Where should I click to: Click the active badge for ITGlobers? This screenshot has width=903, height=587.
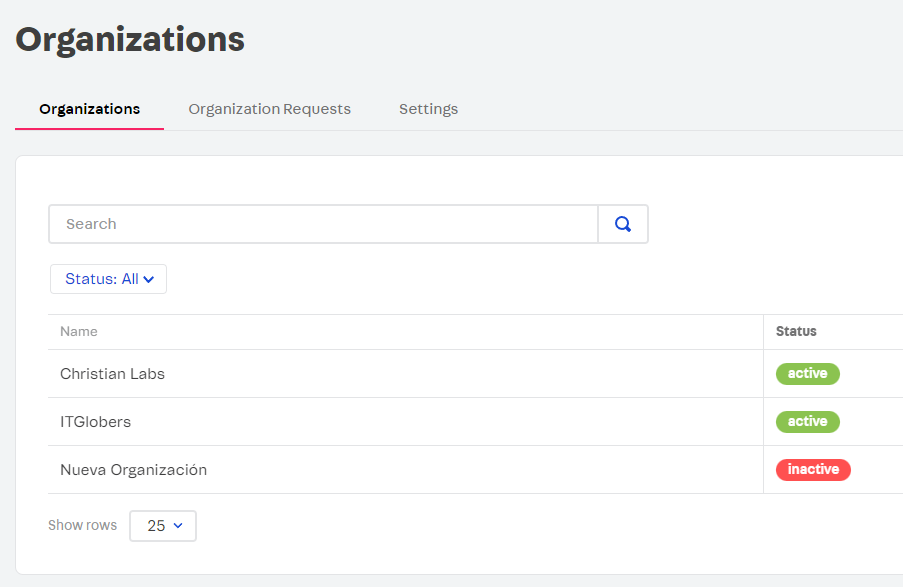(x=807, y=422)
